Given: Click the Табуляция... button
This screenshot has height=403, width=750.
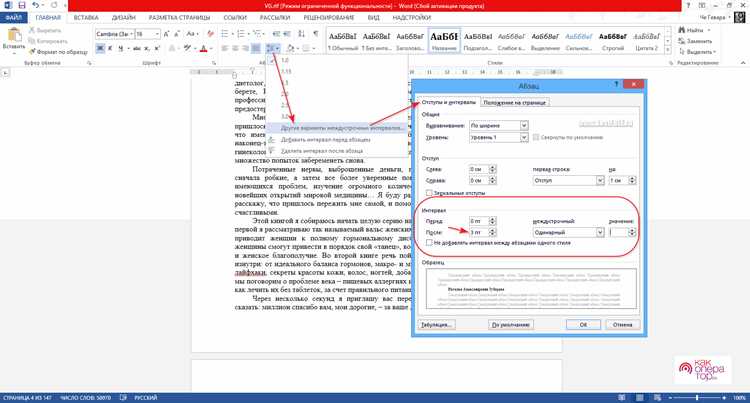Looking at the screenshot, I should coord(436,325).
